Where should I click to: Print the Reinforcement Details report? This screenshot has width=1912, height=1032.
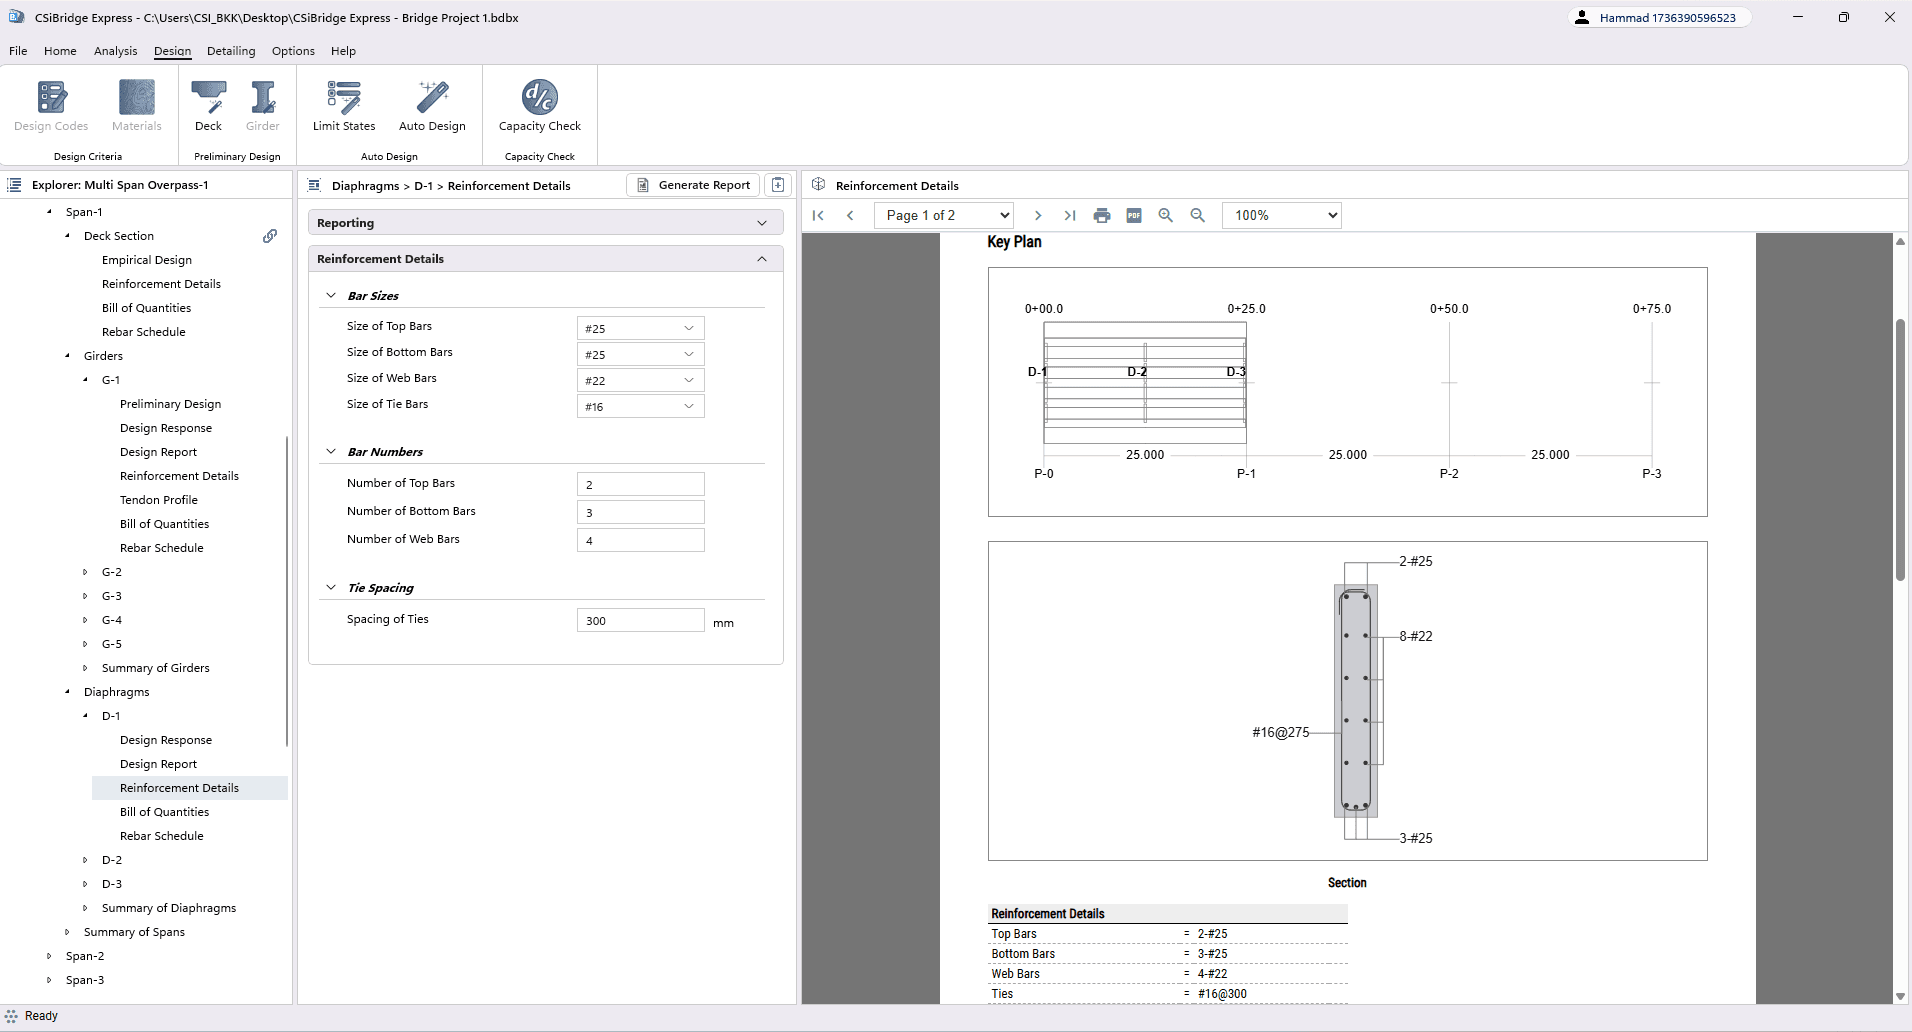point(1101,215)
